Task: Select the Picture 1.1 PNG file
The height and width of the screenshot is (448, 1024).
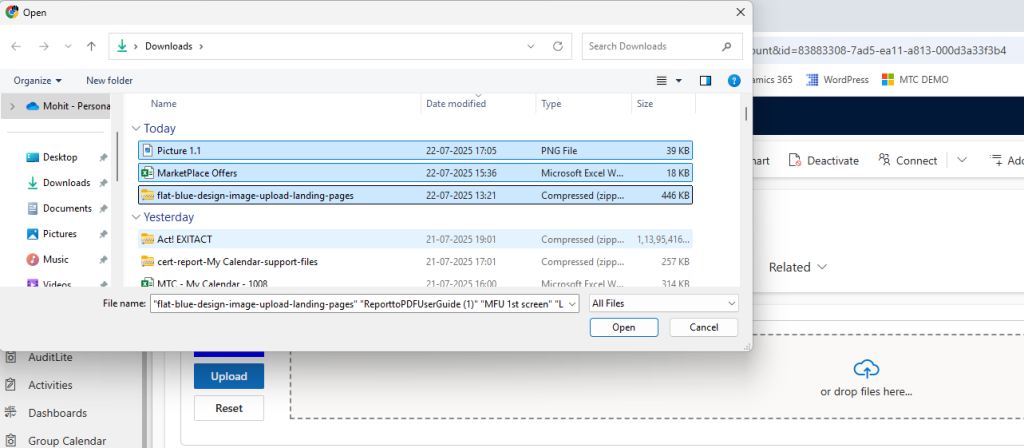Action: point(179,150)
